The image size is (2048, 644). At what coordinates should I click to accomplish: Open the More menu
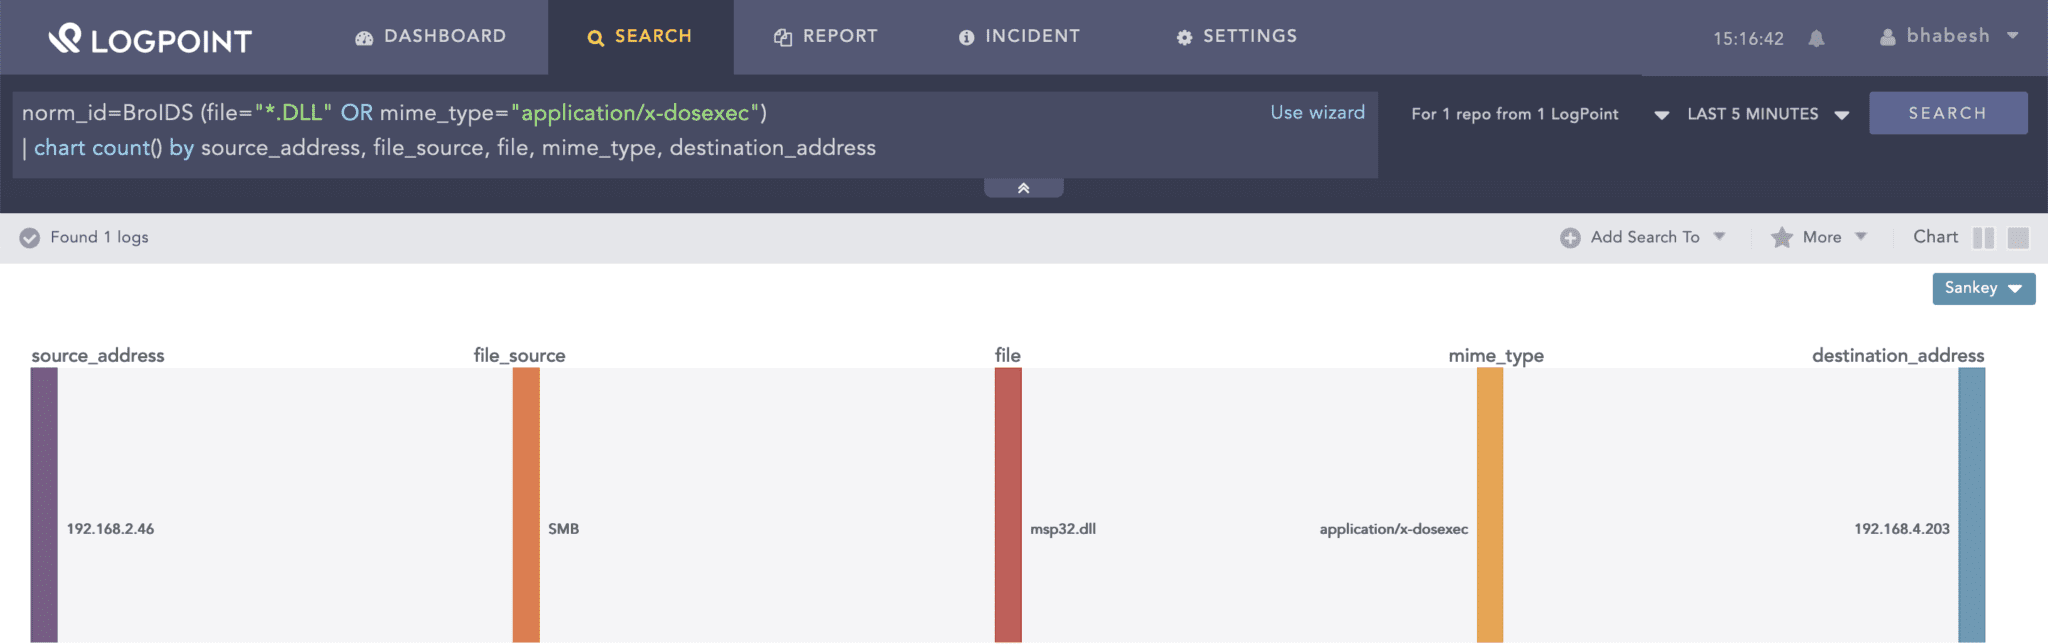pos(1819,237)
